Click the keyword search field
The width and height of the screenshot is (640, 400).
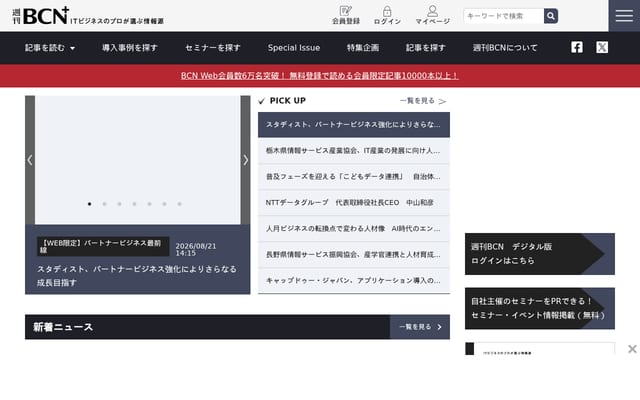click(504, 16)
